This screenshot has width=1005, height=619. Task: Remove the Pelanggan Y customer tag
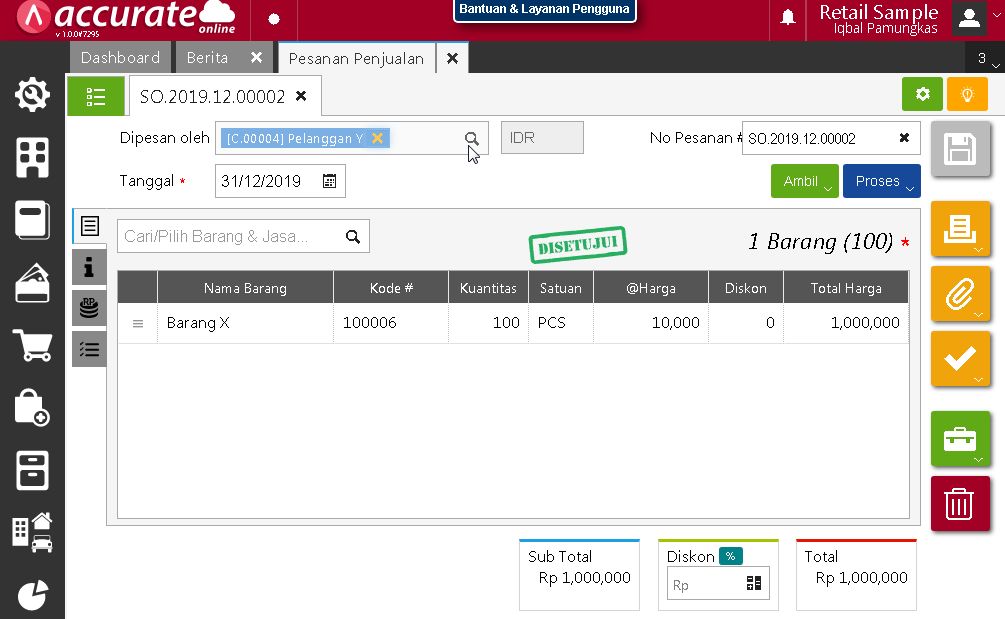pos(377,138)
